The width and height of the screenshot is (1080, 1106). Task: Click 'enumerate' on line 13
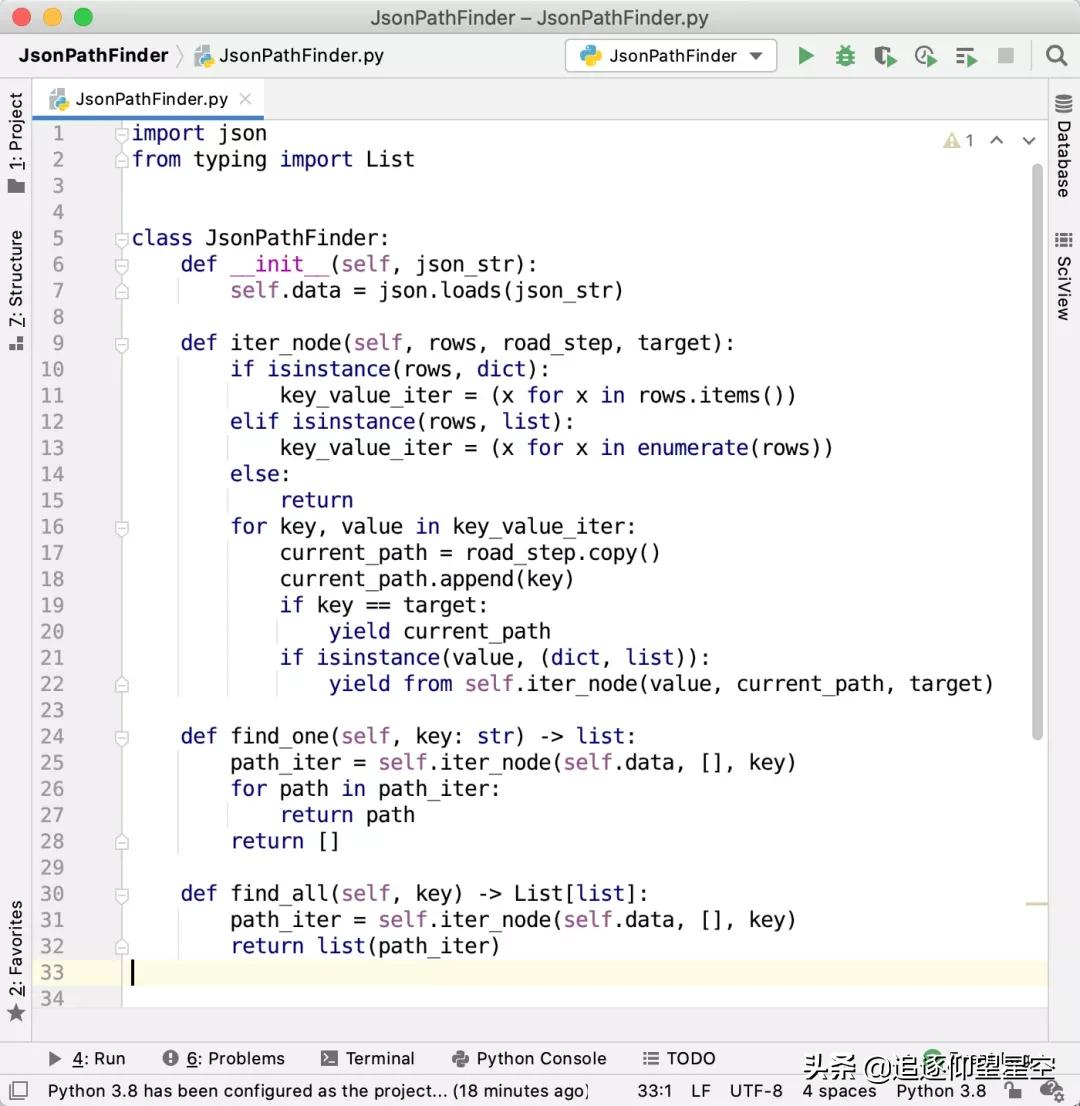(x=692, y=448)
